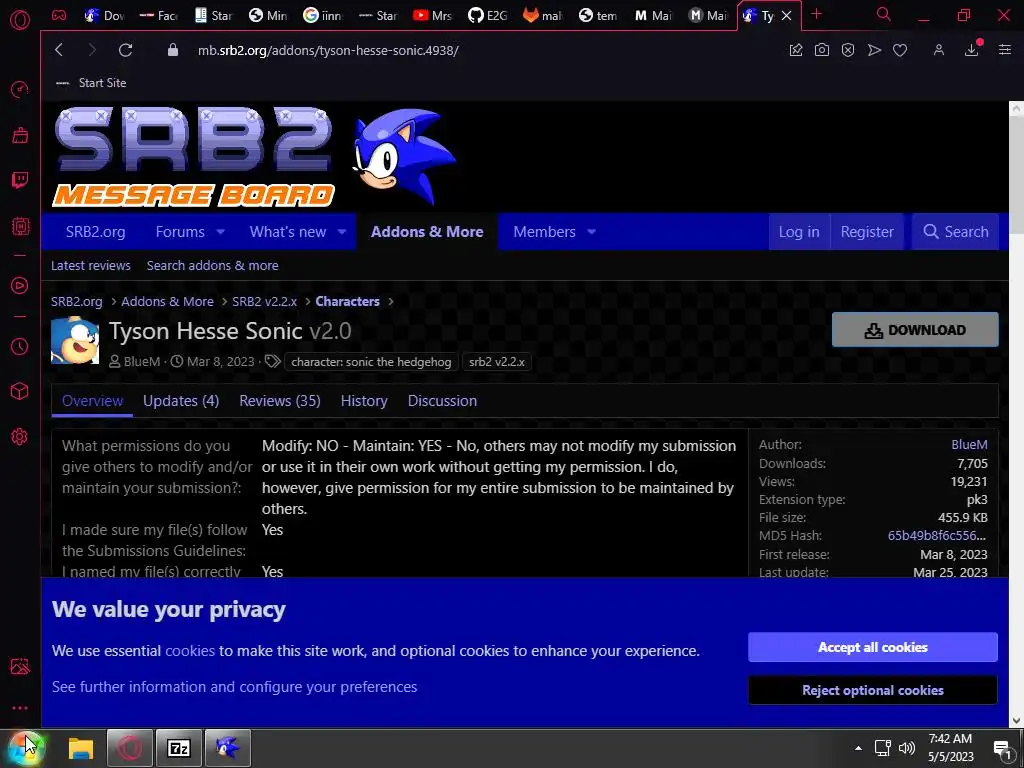Show hidden system tray icons
1024x768 pixels.
pos(858,748)
